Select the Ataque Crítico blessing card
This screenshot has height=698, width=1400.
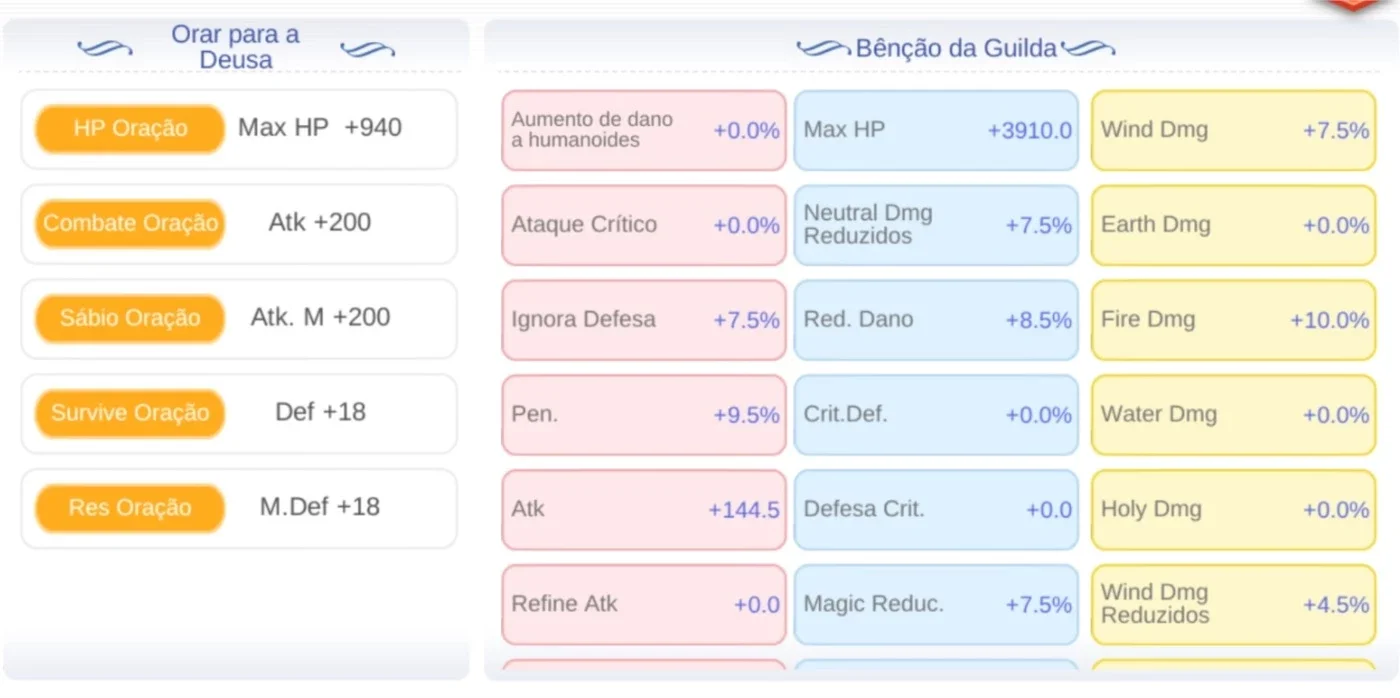click(x=644, y=225)
